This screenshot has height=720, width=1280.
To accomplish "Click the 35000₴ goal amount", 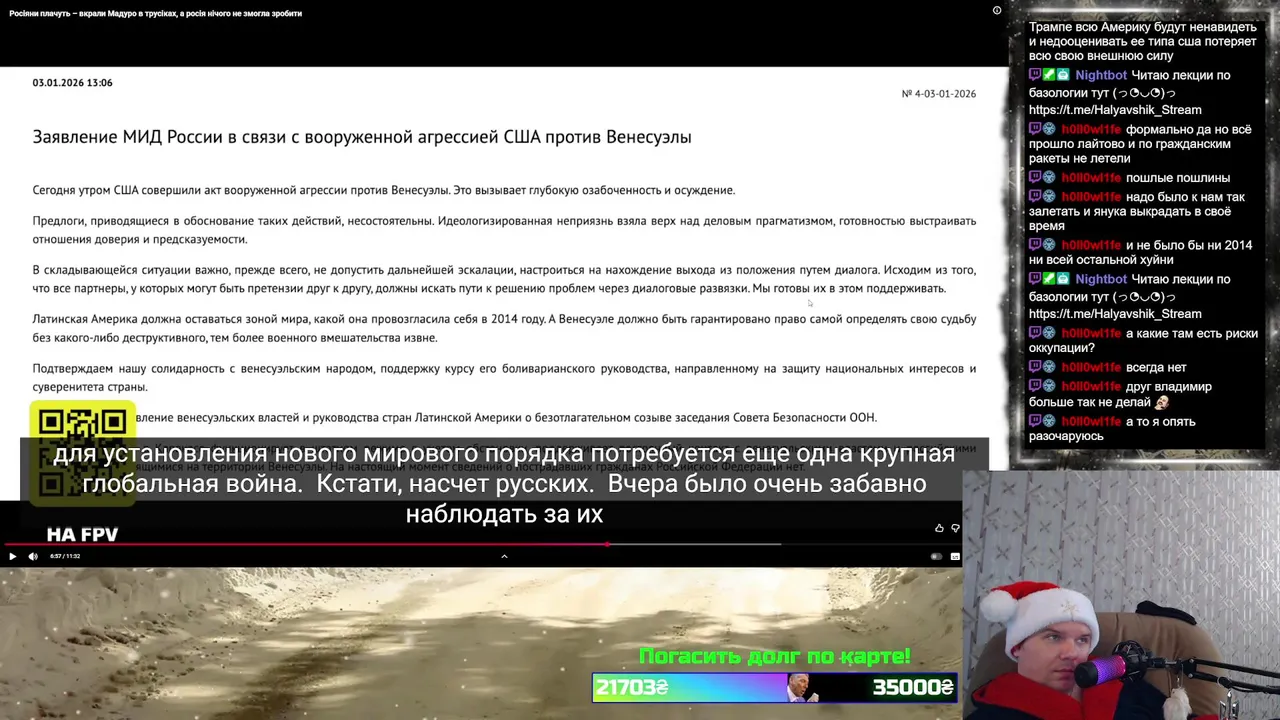I will [912, 687].
